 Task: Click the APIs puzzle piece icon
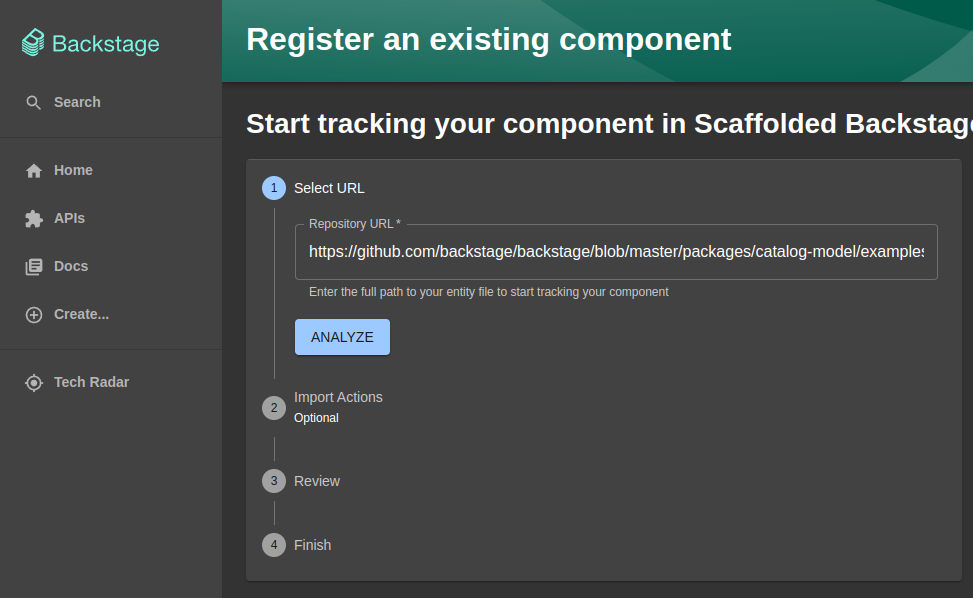pyautogui.click(x=34, y=219)
